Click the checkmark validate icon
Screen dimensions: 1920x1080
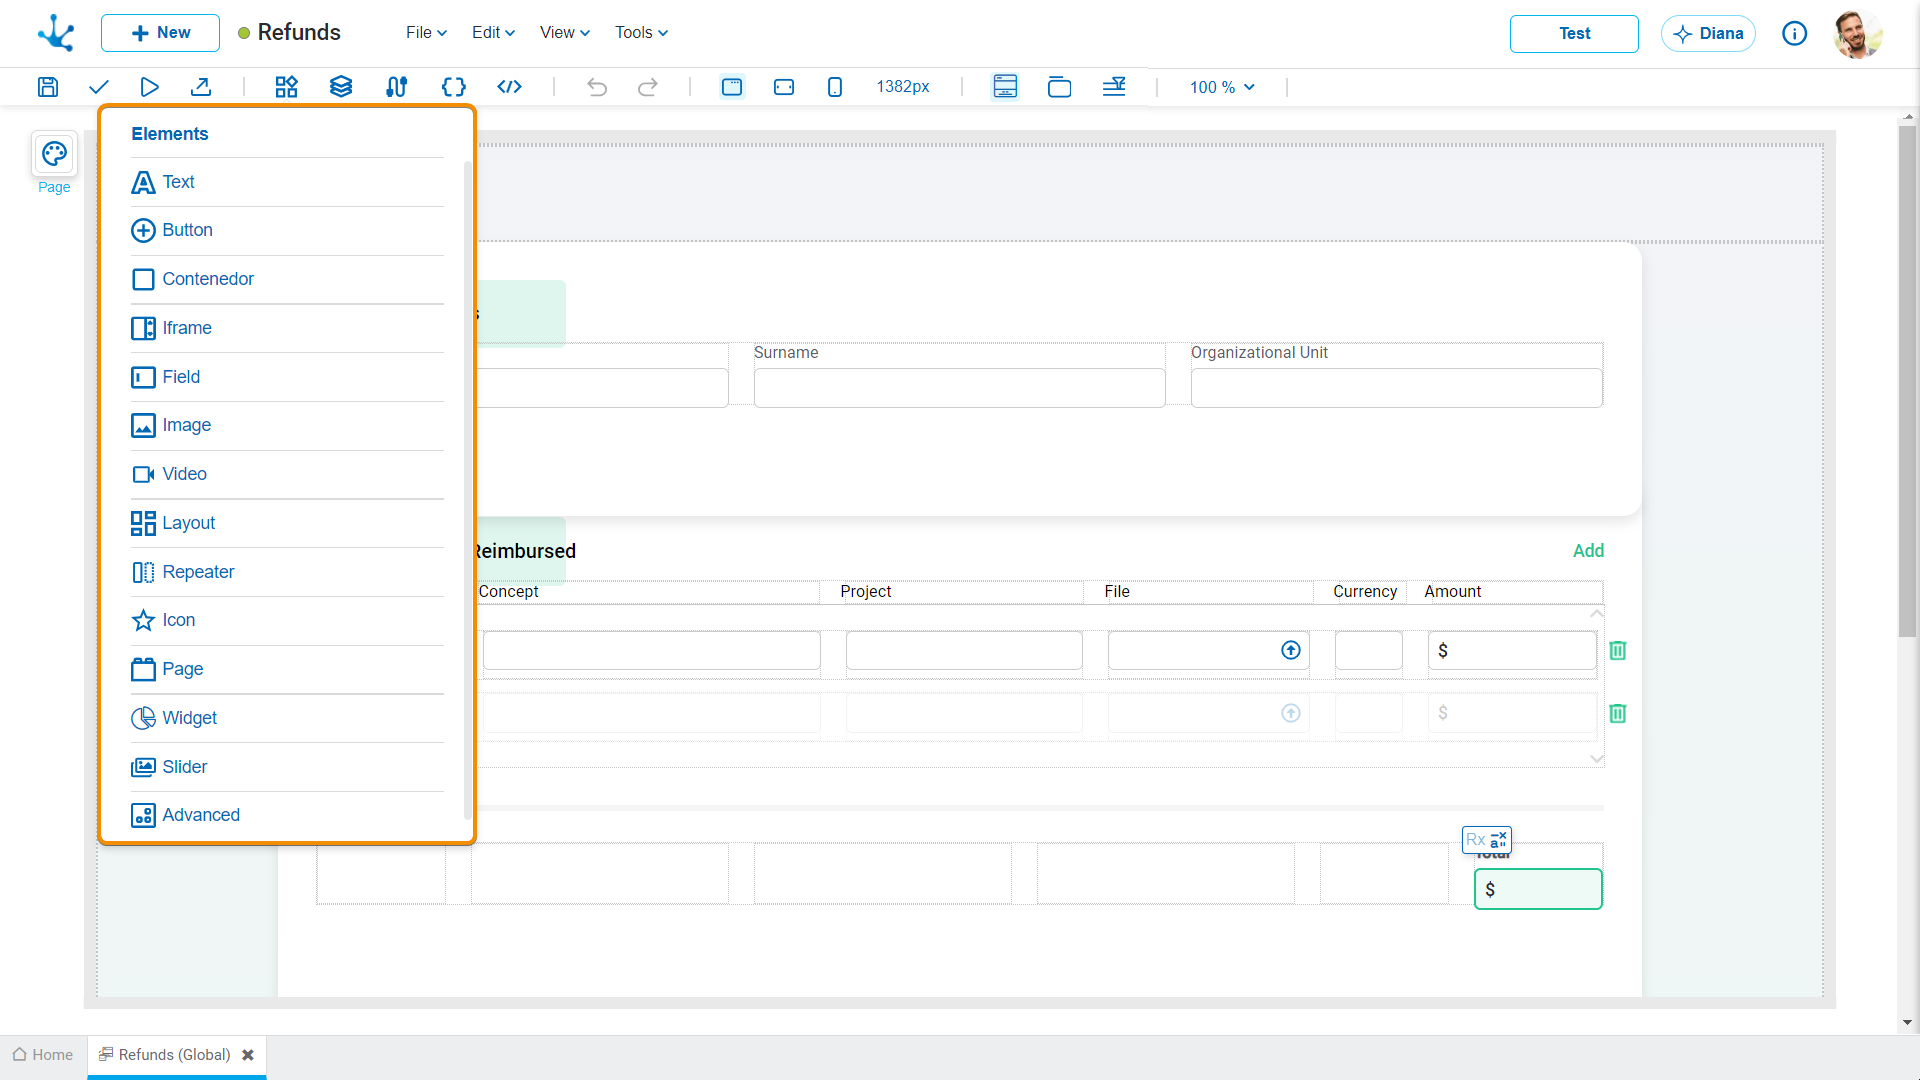click(99, 87)
